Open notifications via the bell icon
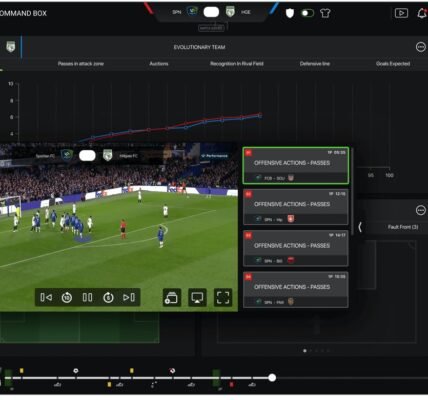 tap(422, 13)
